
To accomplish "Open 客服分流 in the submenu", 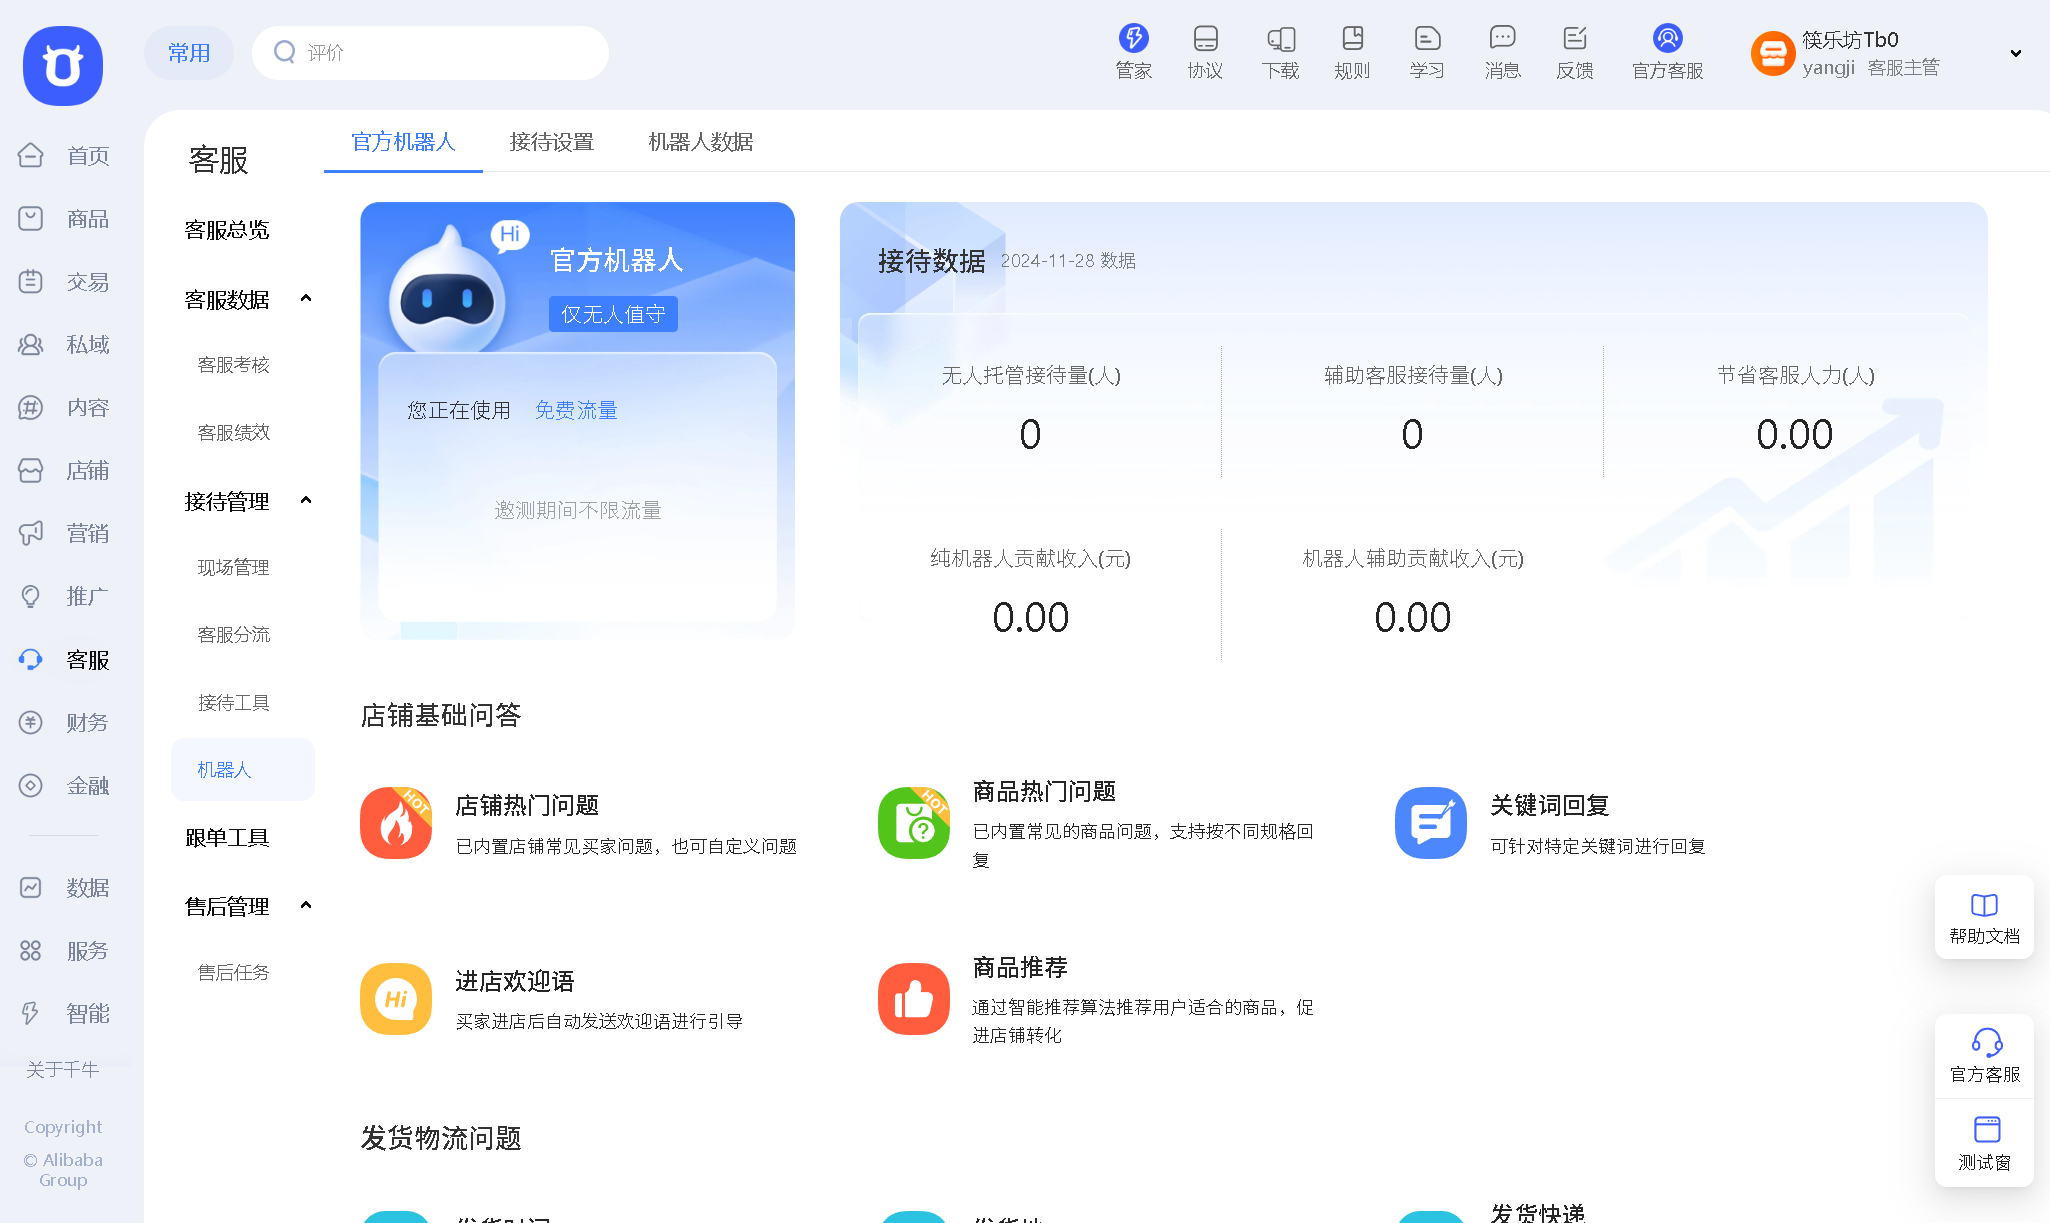I will coord(234,634).
